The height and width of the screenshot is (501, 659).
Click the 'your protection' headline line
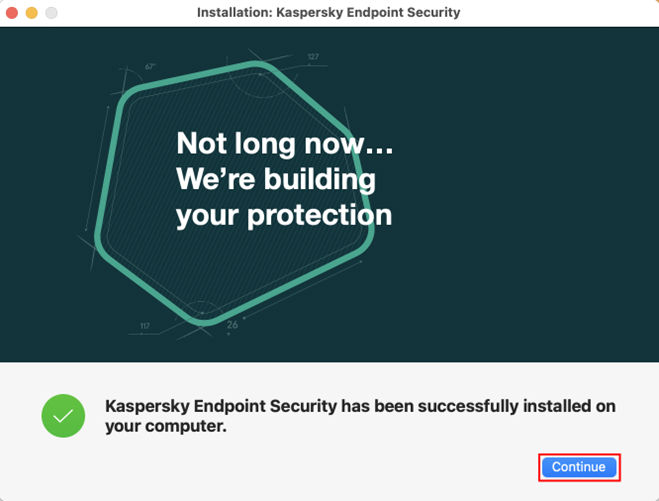coord(284,214)
